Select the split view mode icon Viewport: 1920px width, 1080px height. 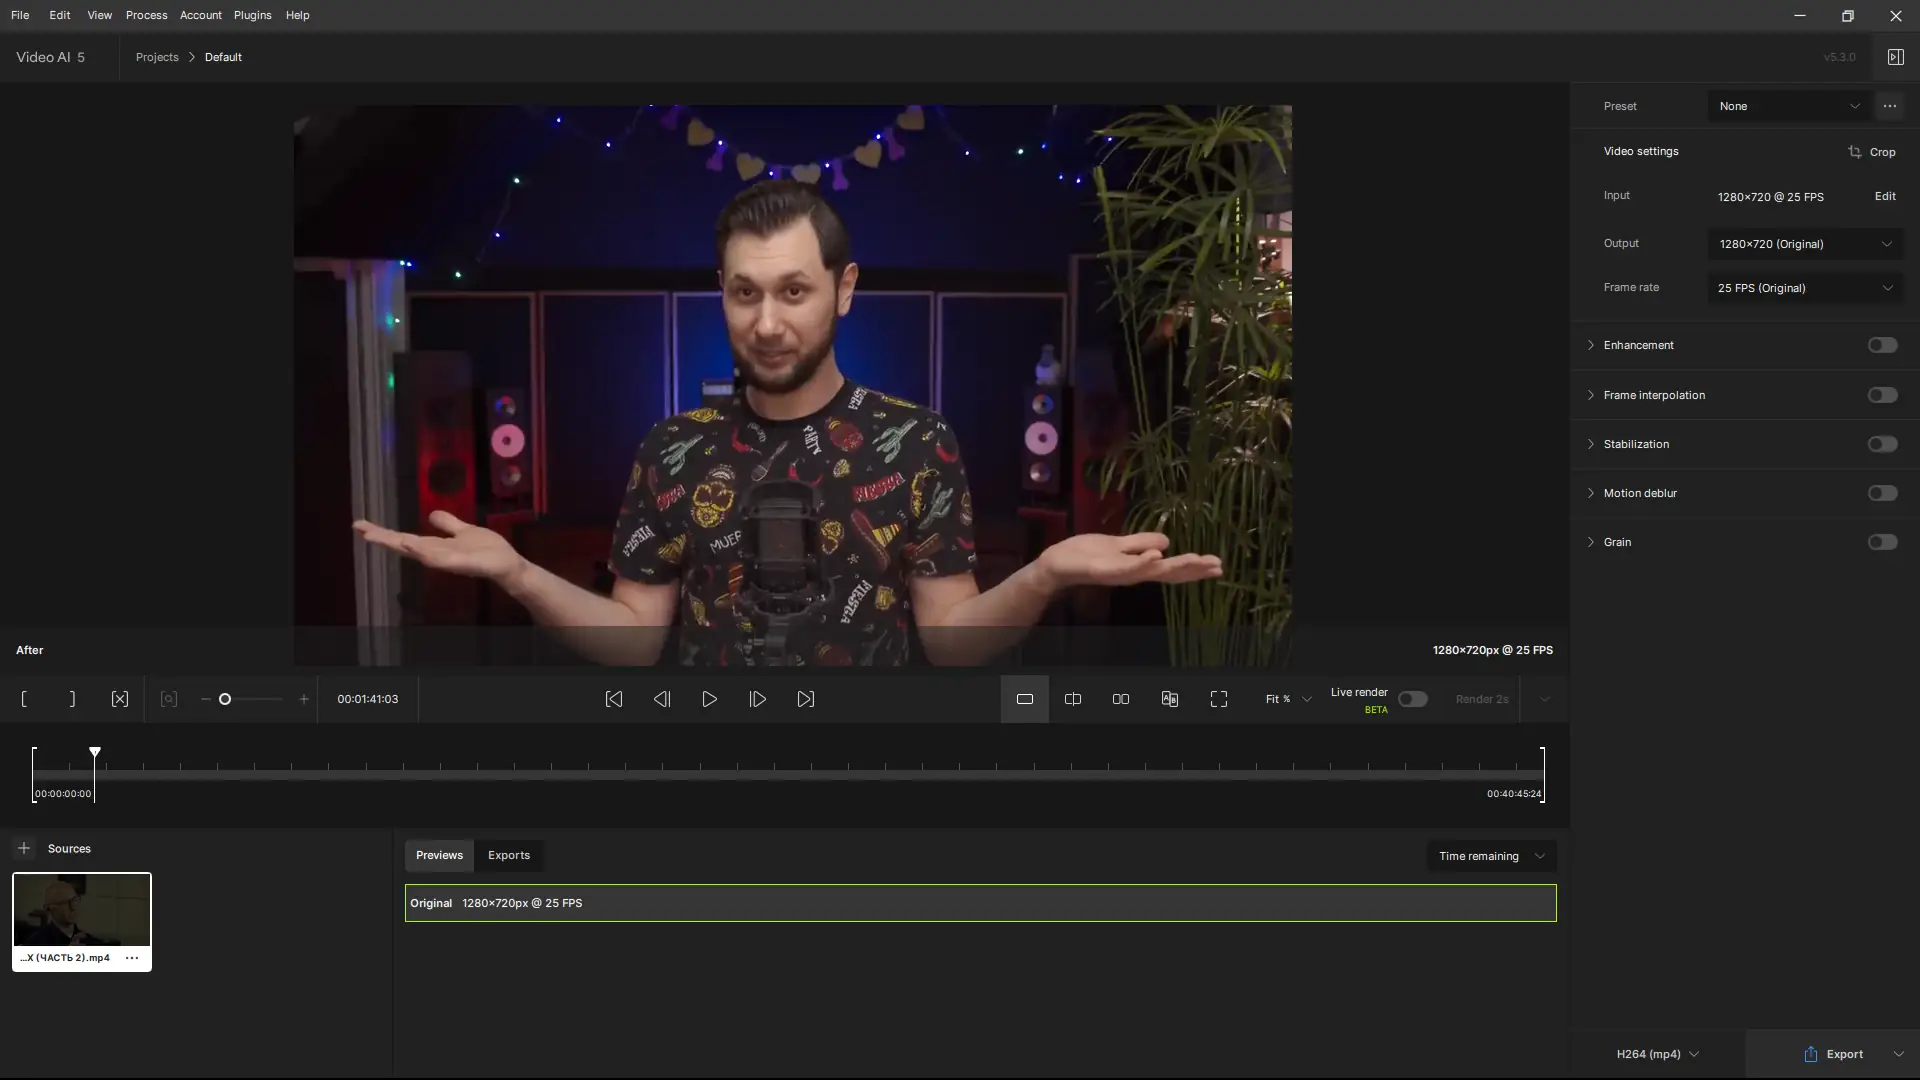click(1073, 699)
